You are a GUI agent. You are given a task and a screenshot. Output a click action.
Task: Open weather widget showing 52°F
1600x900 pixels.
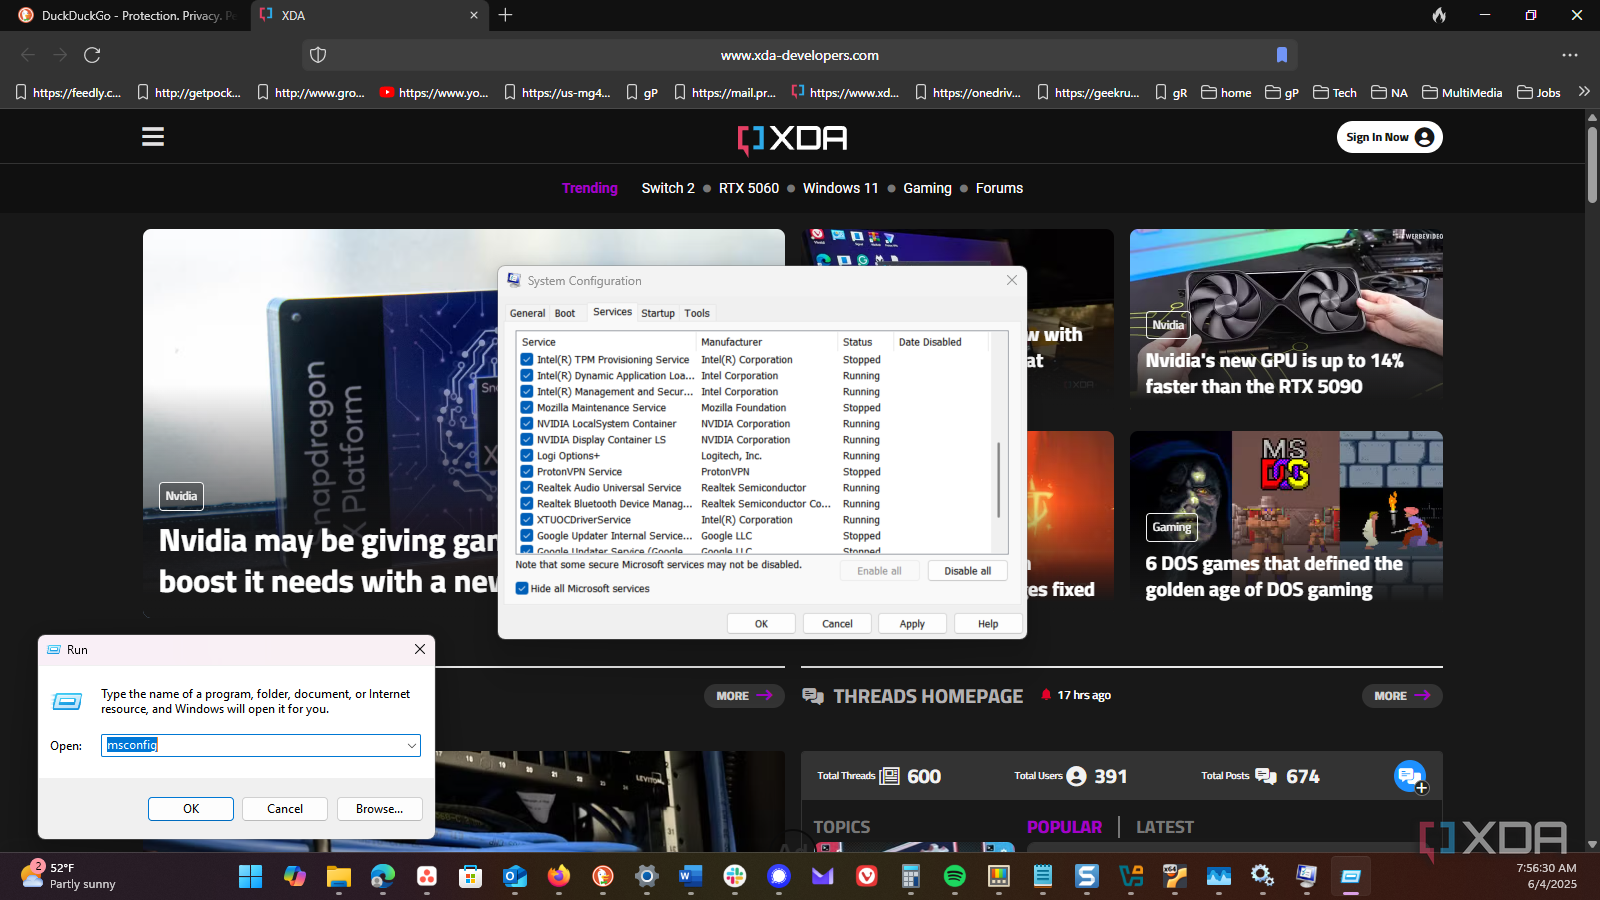68,876
